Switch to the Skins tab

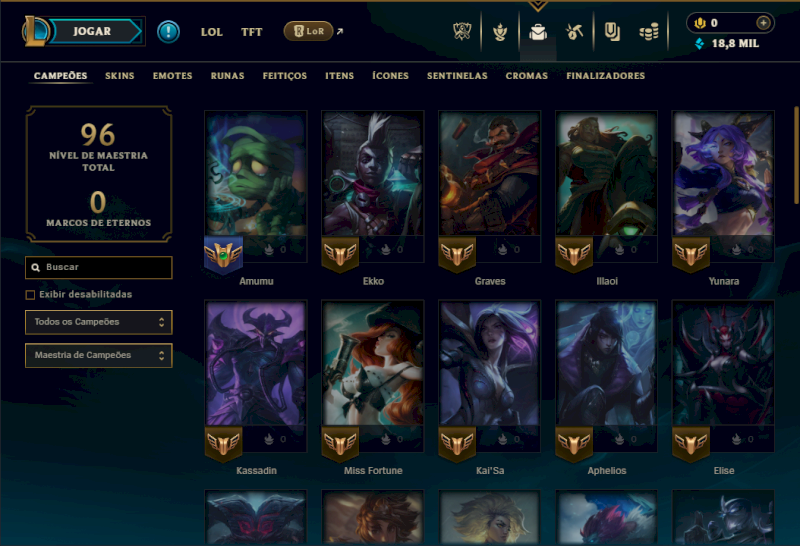click(x=119, y=76)
